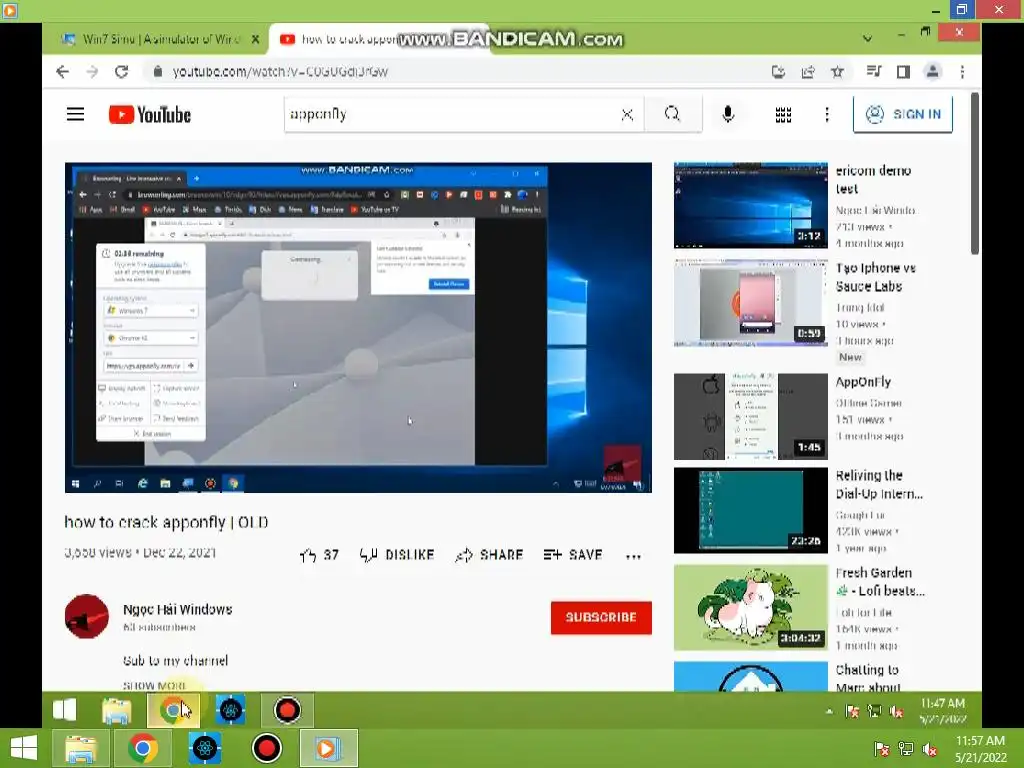Click SAVE to playlist button
1024x768 pixels.
pos(573,555)
